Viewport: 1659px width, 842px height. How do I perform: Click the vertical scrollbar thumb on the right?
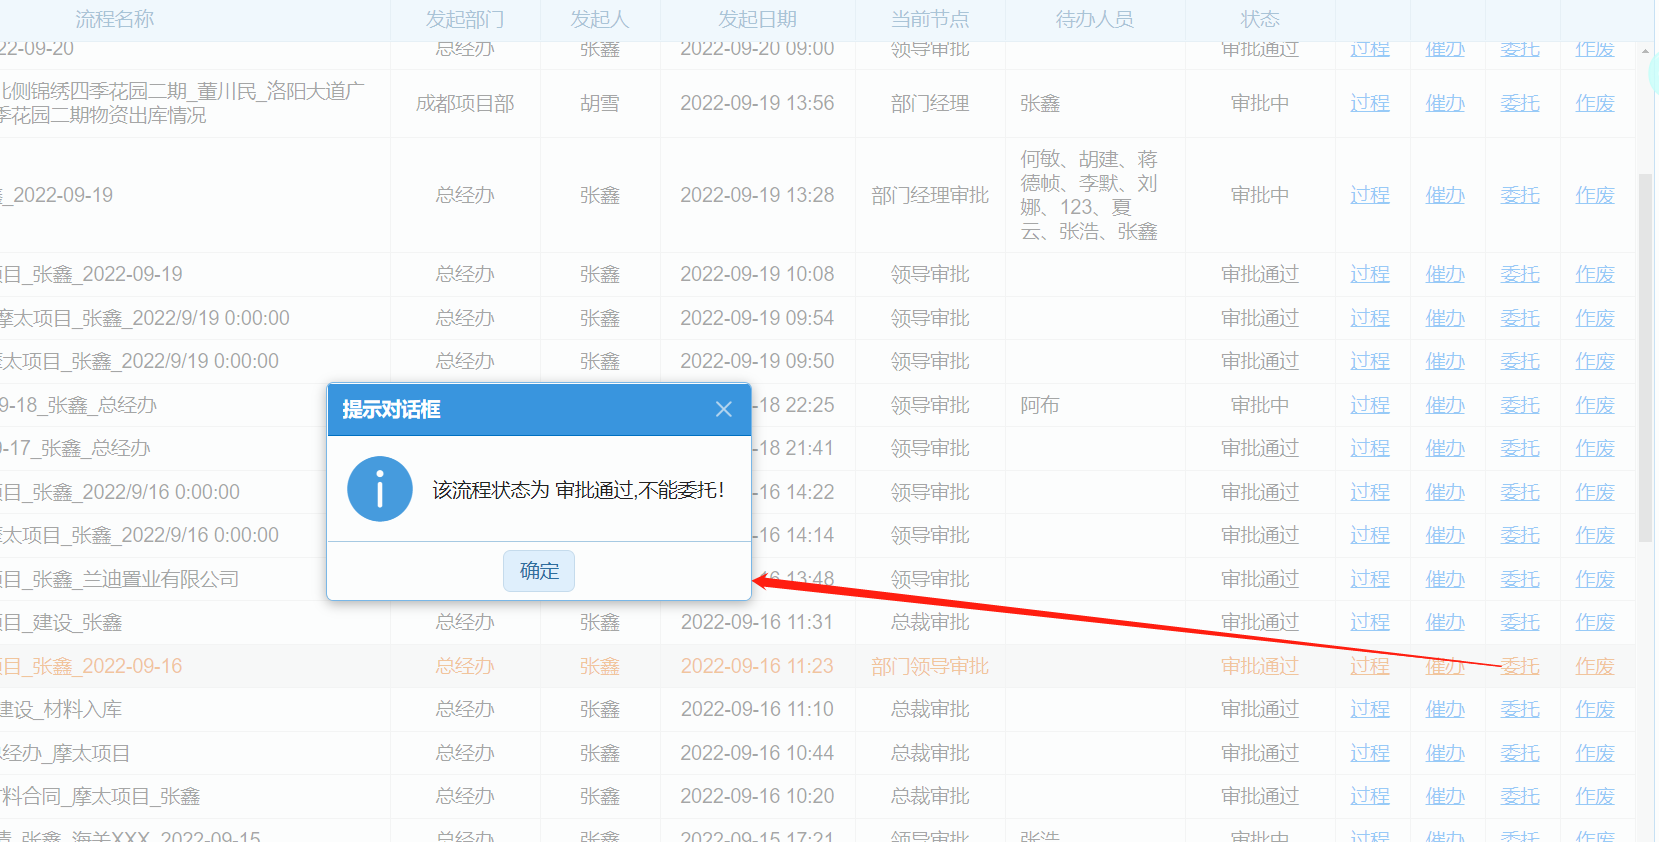point(1645,360)
